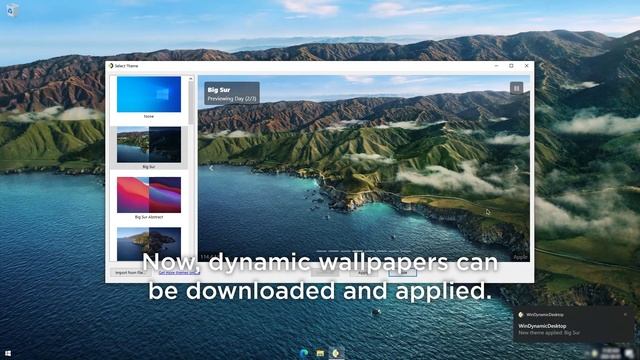Select the Big Sur theme thumbnail

(x=149, y=144)
